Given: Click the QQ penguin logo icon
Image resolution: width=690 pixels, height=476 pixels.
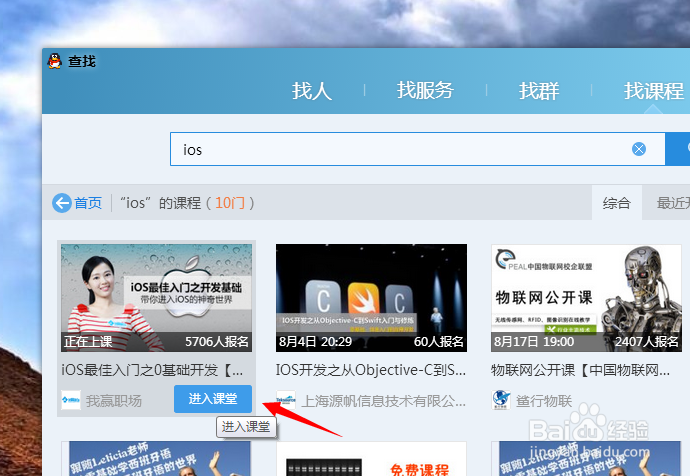Looking at the screenshot, I should pos(55,61).
